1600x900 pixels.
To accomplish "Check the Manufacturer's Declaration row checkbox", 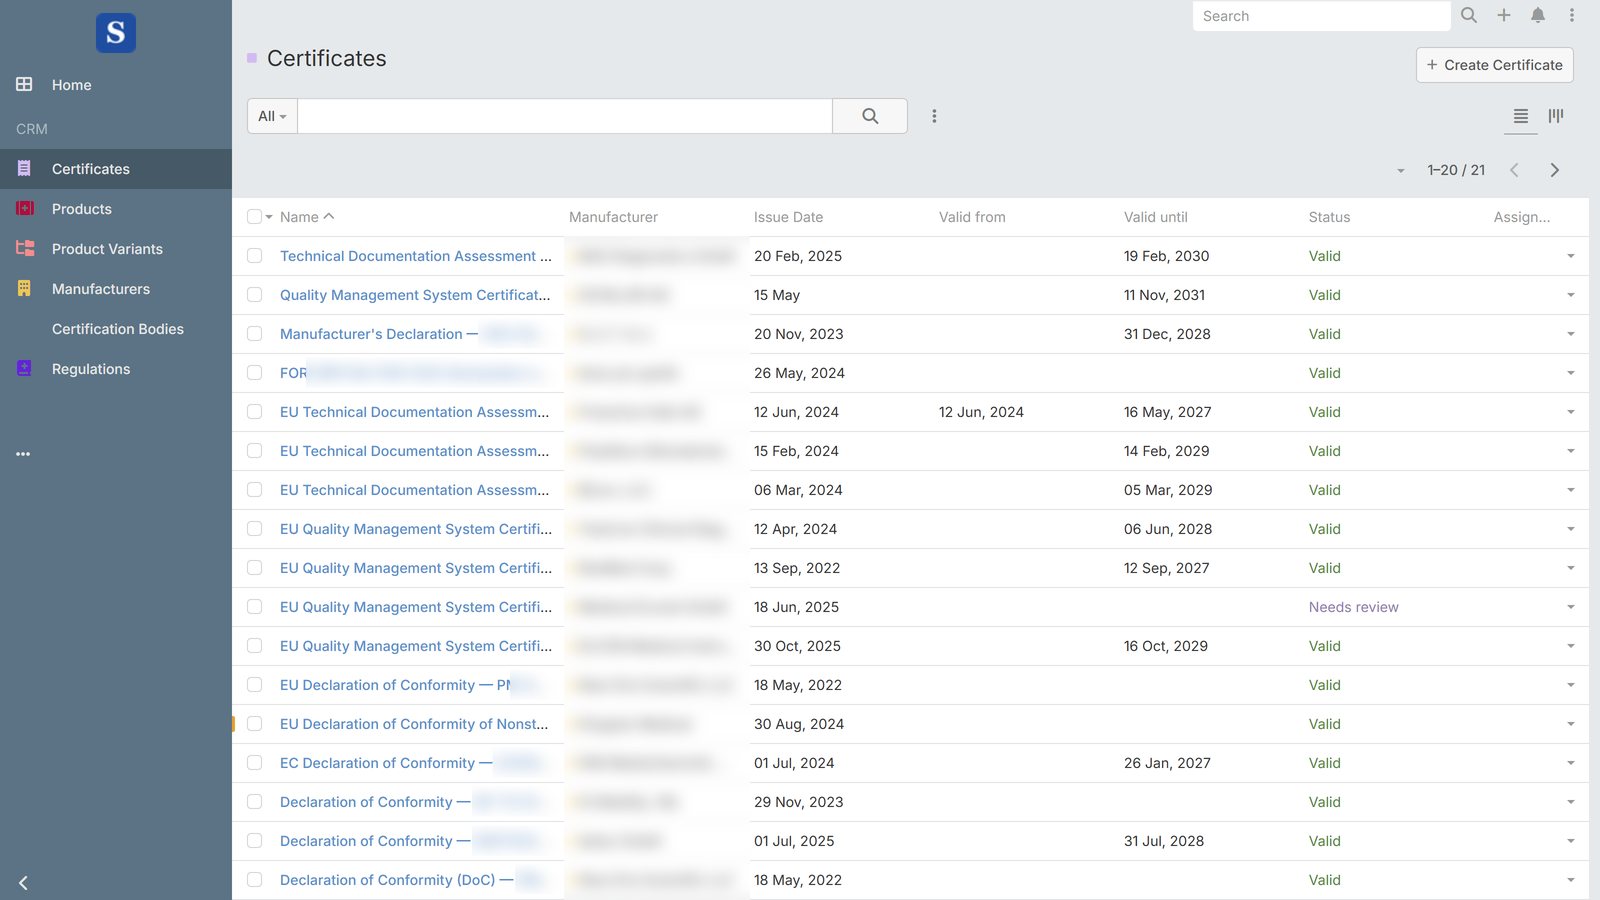I will [x=254, y=334].
